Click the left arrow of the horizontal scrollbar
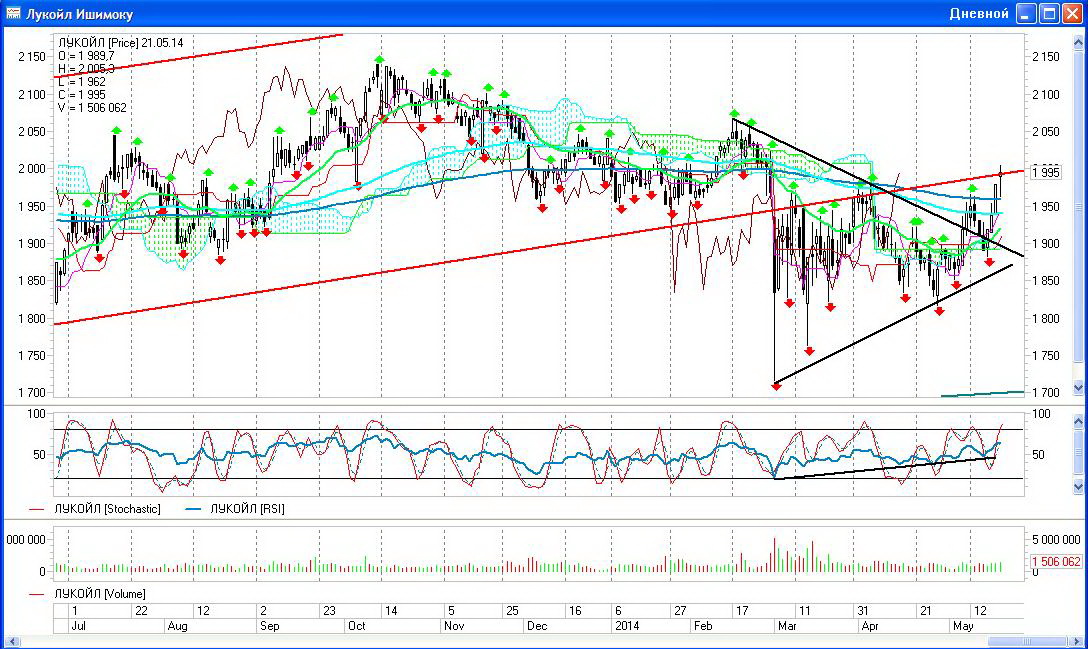The width and height of the screenshot is (1088, 649). tap(12, 641)
